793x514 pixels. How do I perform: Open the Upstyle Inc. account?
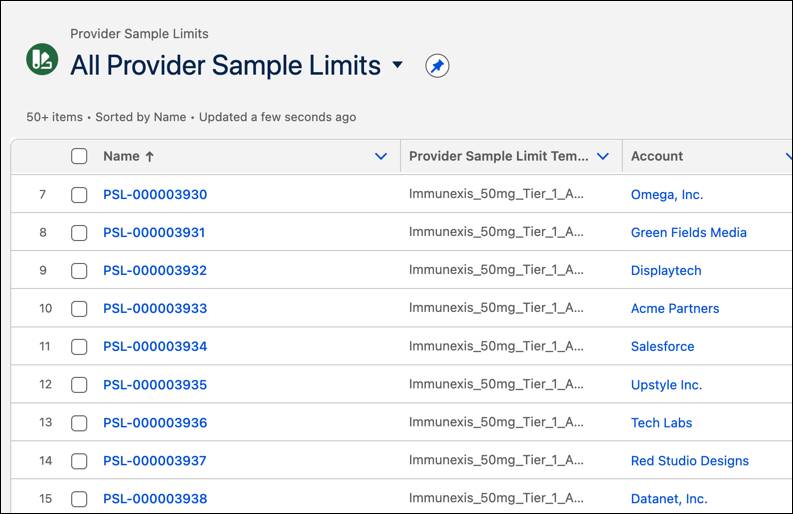[x=667, y=385]
